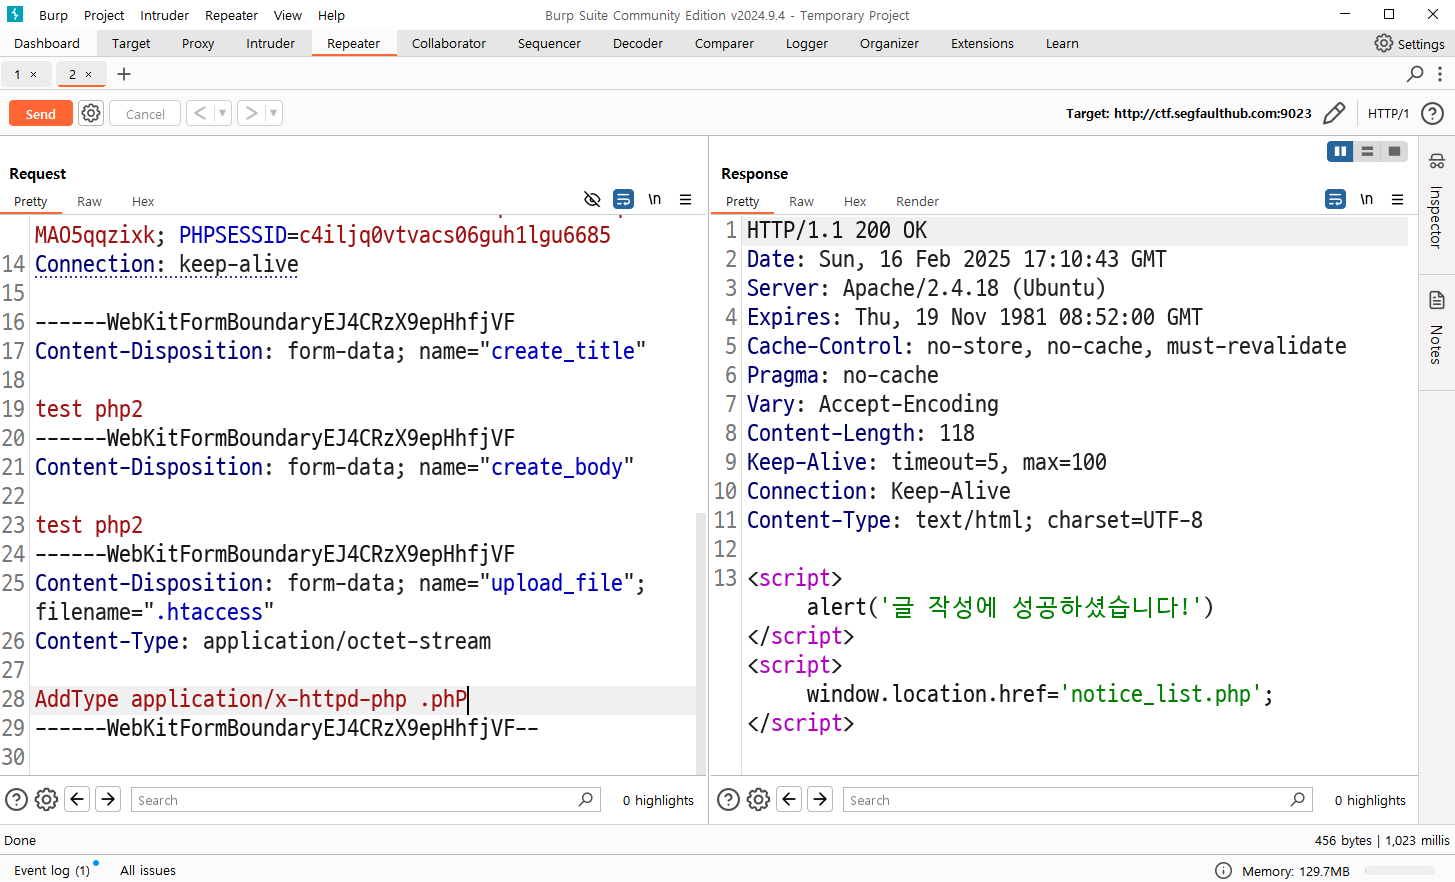This screenshot has height=882, width=1455.
Task: Click the Request editor vertical scrollbar
Action: [x=701, y=642]
